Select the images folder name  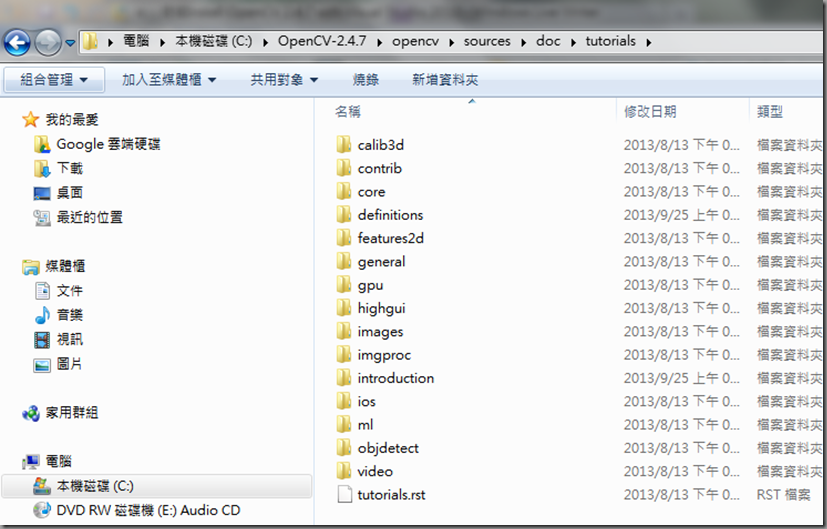[380, 332]
